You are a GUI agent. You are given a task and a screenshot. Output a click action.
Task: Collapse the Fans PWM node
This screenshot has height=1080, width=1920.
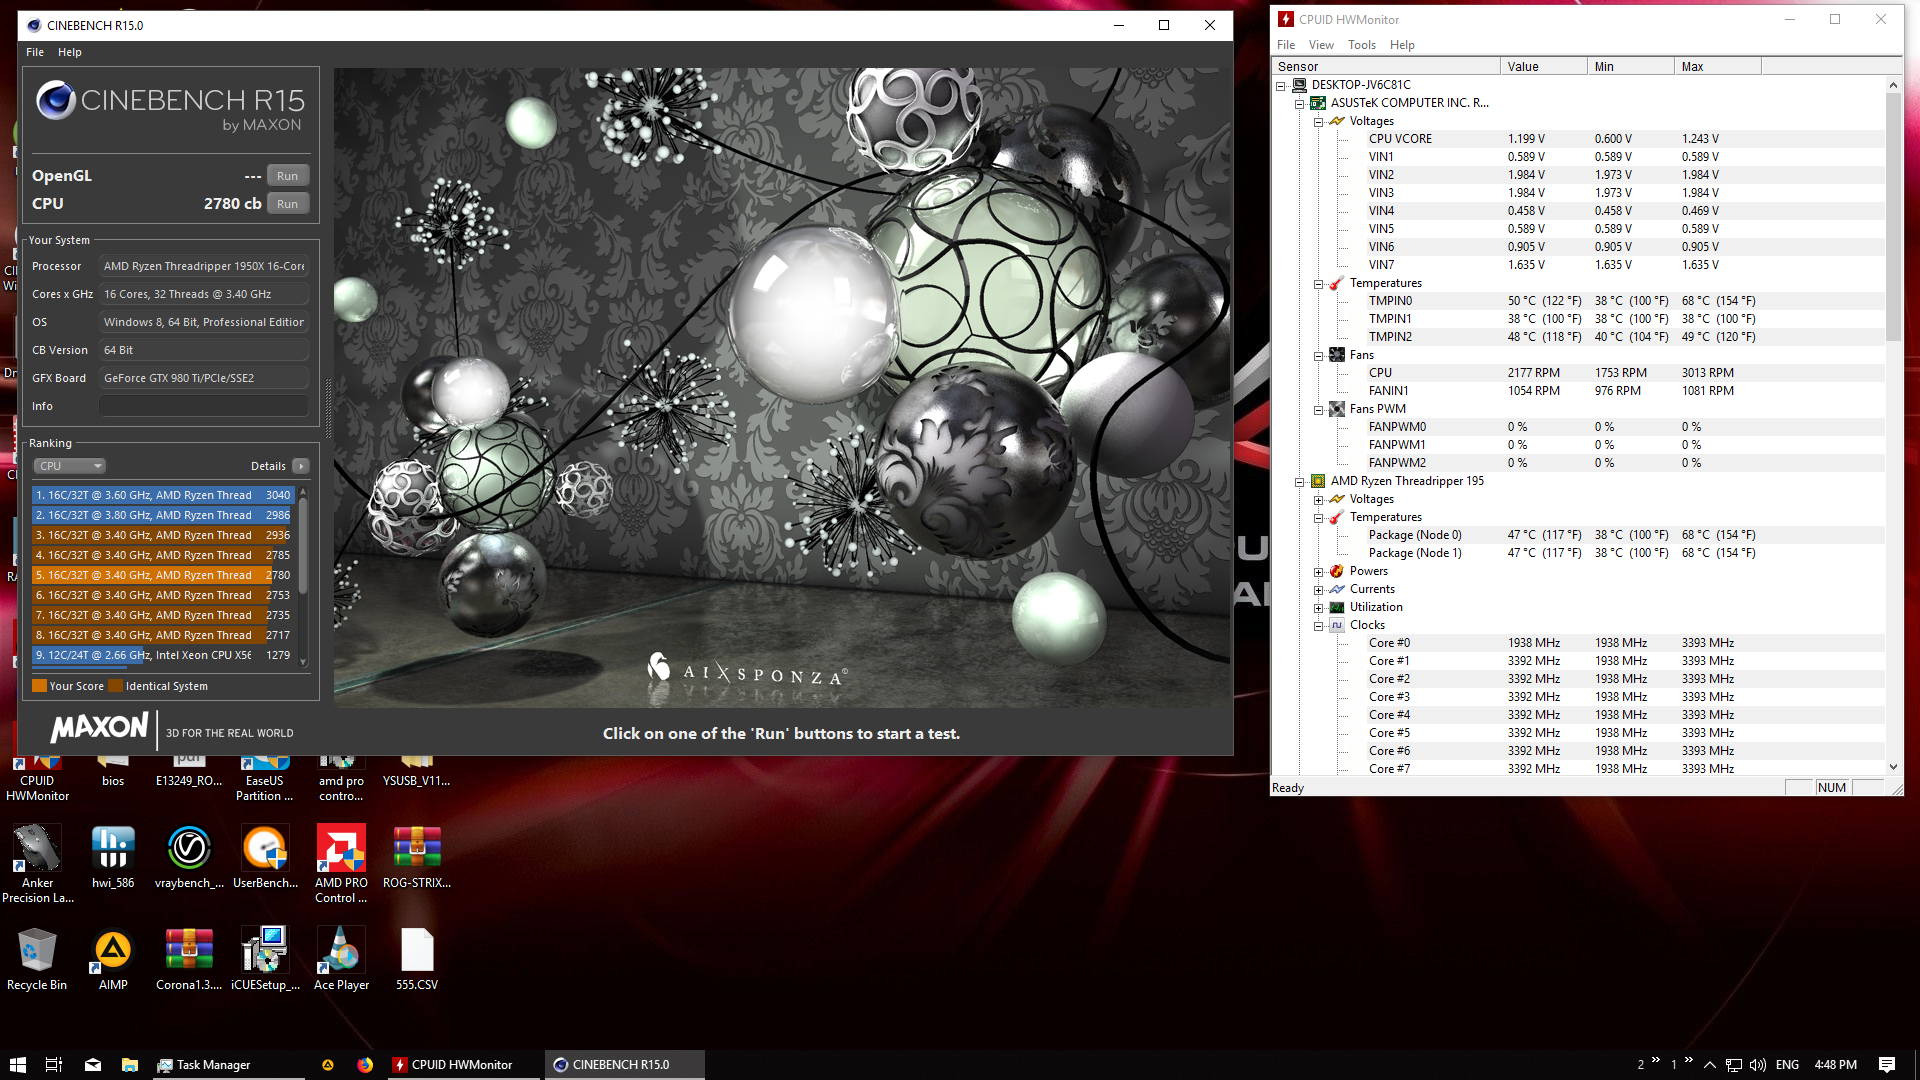[1319, 410]
